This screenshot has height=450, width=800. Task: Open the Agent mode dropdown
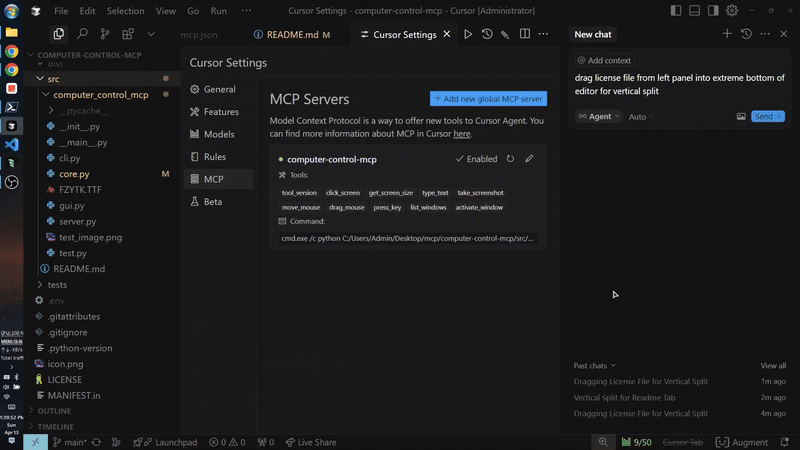599,117
